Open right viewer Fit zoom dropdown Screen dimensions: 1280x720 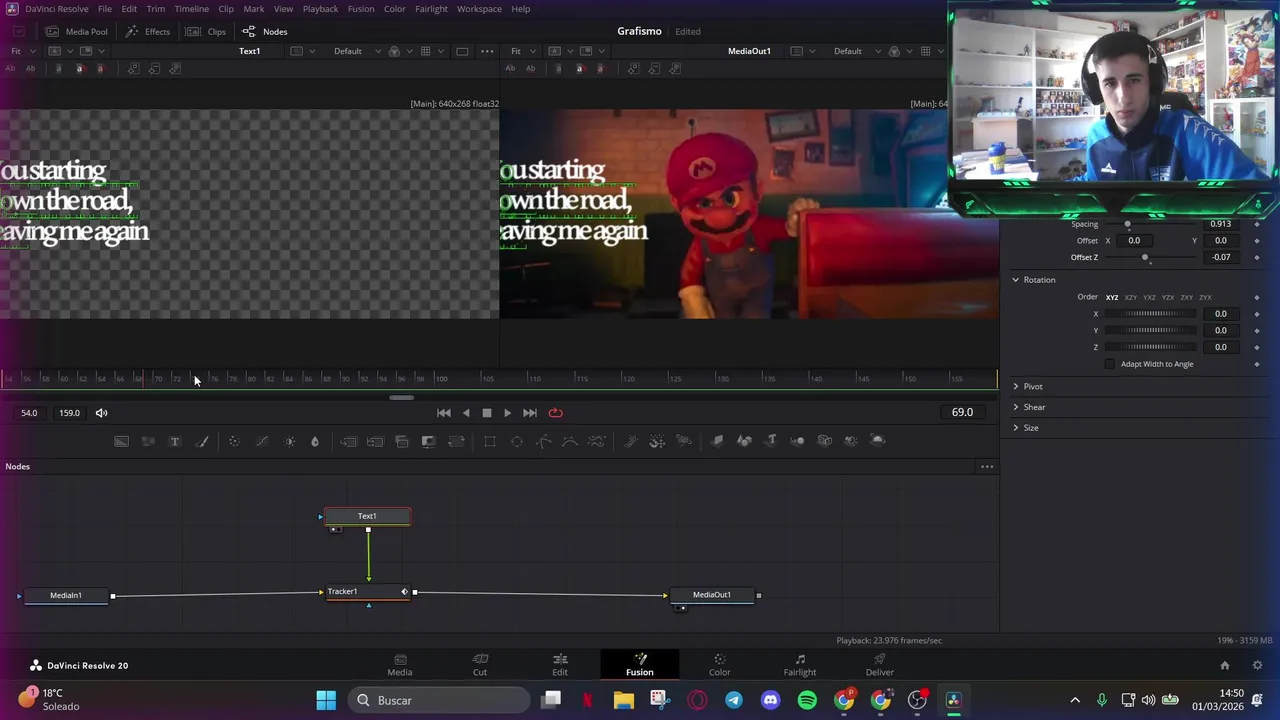click(x=522, y=51)
